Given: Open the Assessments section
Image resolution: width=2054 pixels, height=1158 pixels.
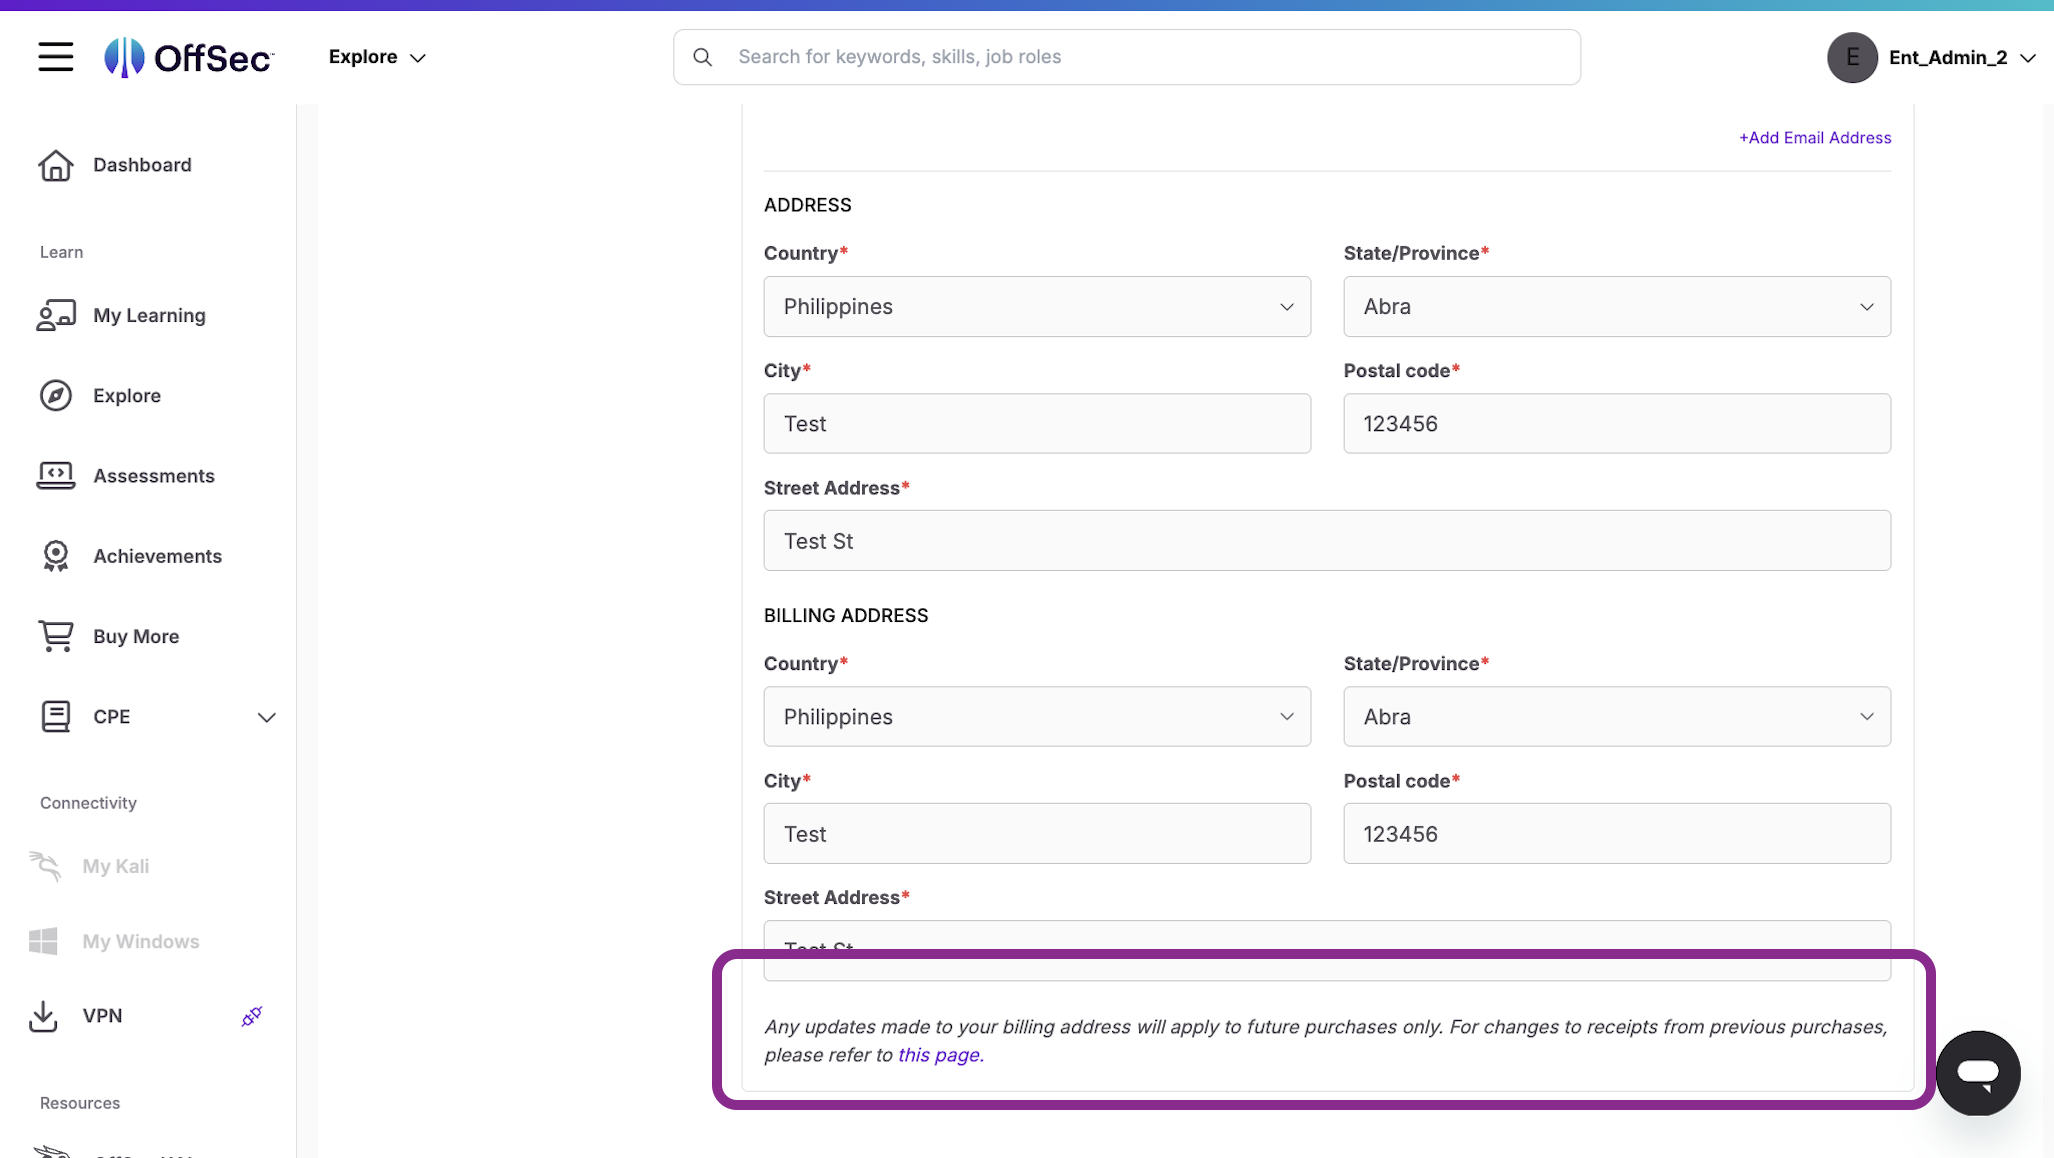Looking at the screenshot, I should (x=154, y=476).
